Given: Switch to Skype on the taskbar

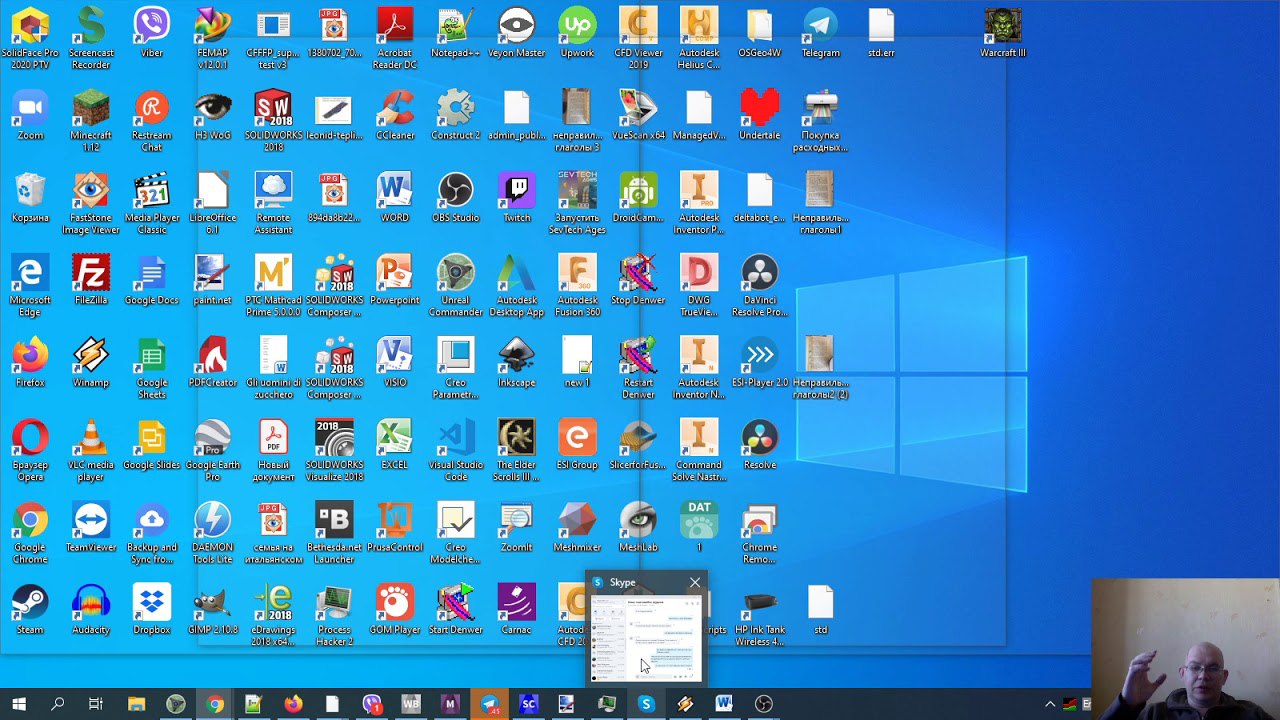Looking at the screenshot, I should (x=646, y=704).
